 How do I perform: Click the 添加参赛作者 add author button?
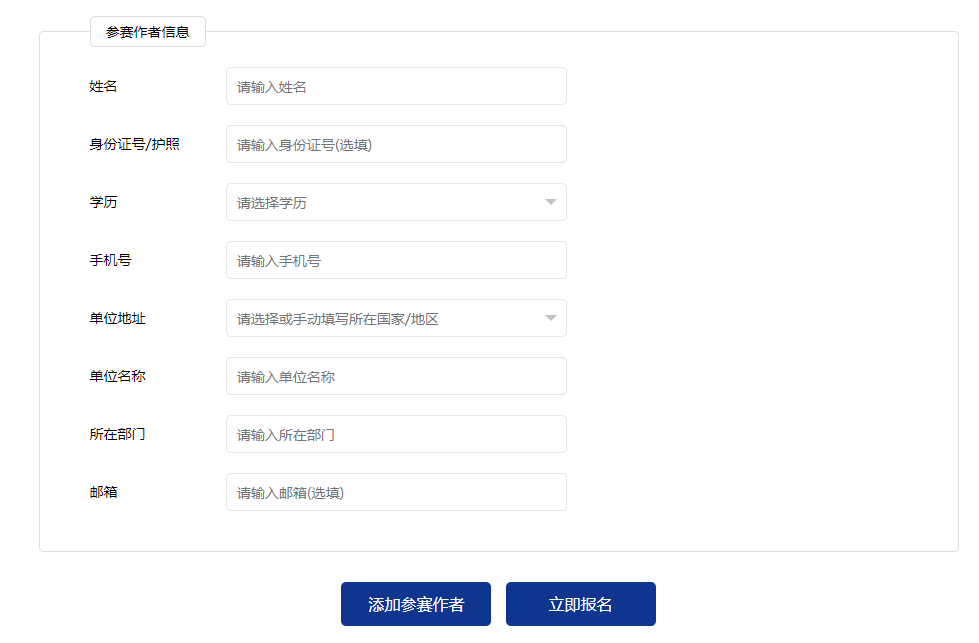(x=416, y=603)
